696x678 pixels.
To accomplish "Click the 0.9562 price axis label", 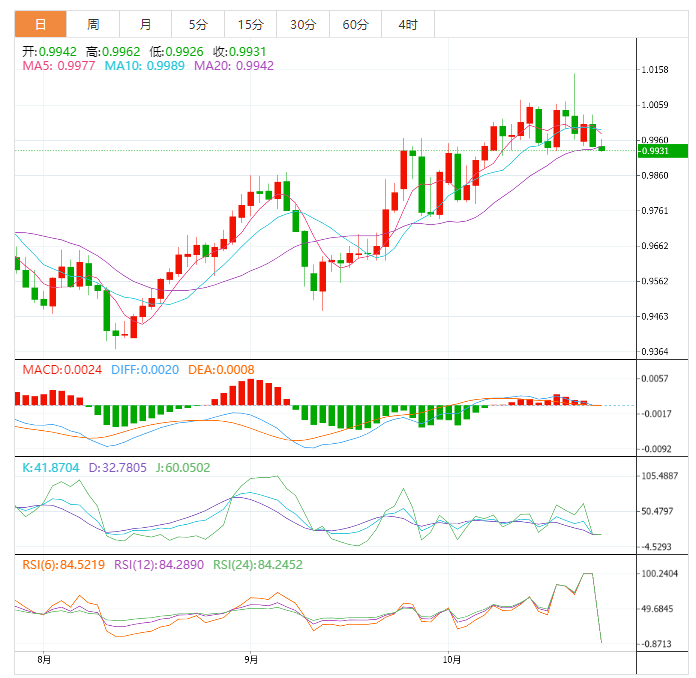I will pos(655,281).
